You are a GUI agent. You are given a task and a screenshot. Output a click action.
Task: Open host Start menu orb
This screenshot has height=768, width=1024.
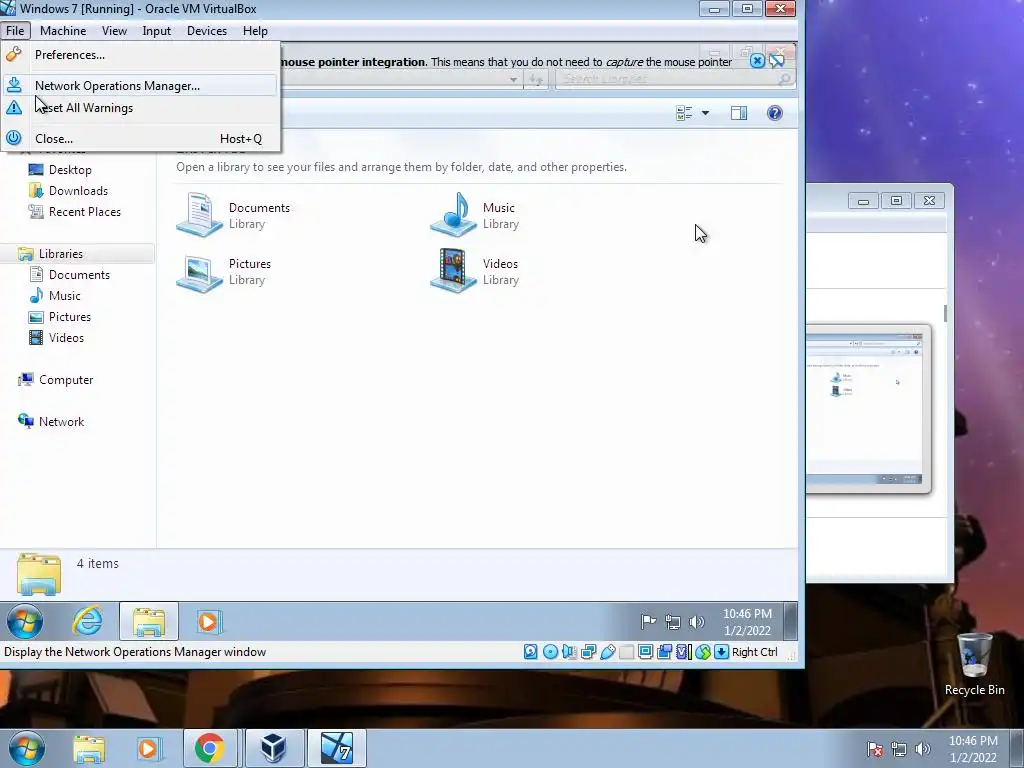click(26, 748)
